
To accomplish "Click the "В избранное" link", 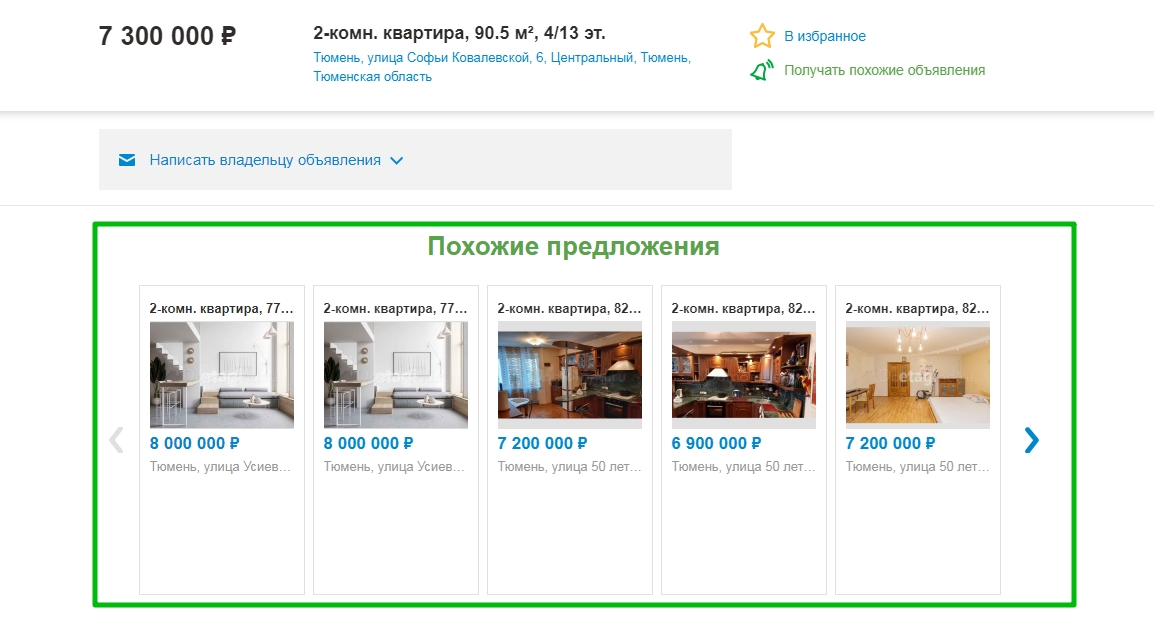I will point(824,36).
